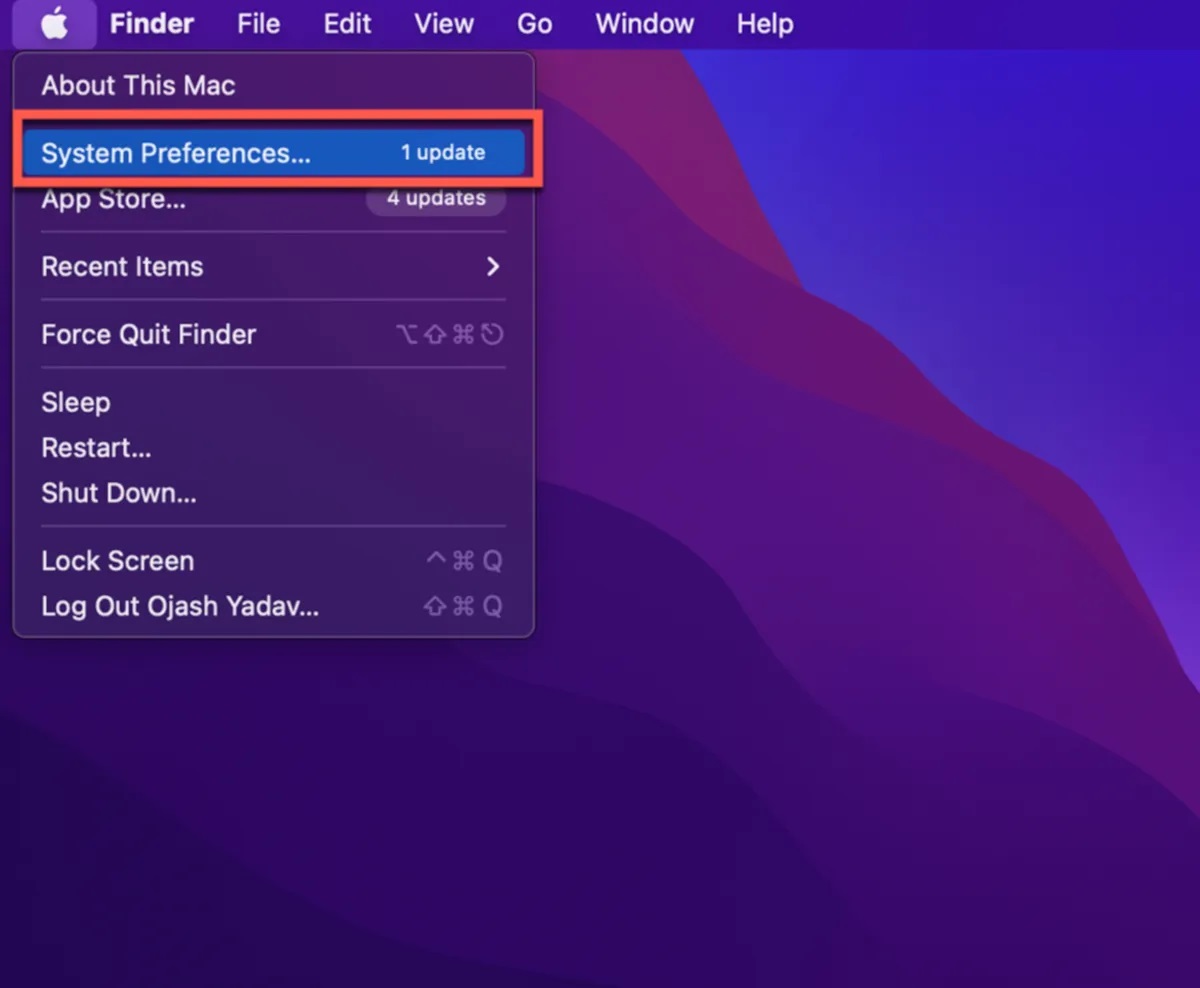Expand the Recent Items submenu
This screenshot has height=988, width=1200.
click(x=273, y=267)
